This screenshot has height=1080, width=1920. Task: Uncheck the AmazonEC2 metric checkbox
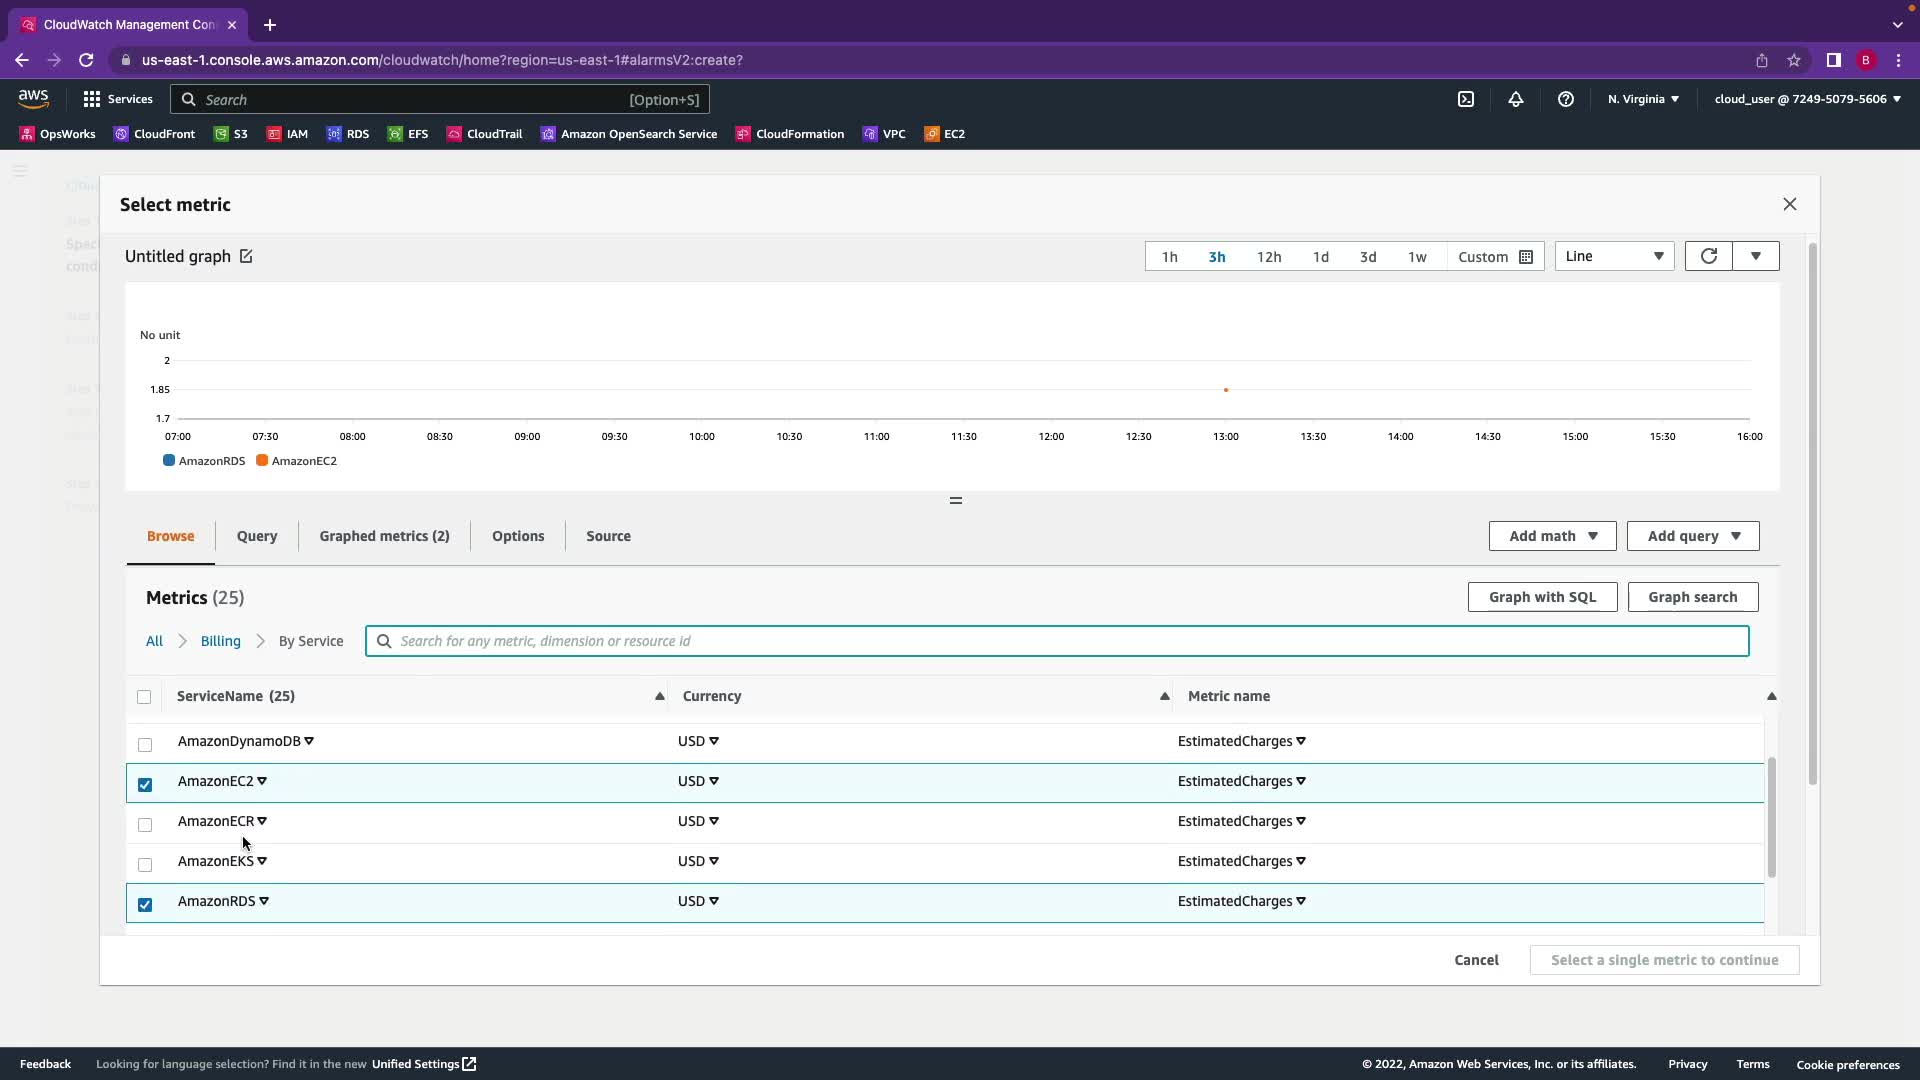click(145, 784)
